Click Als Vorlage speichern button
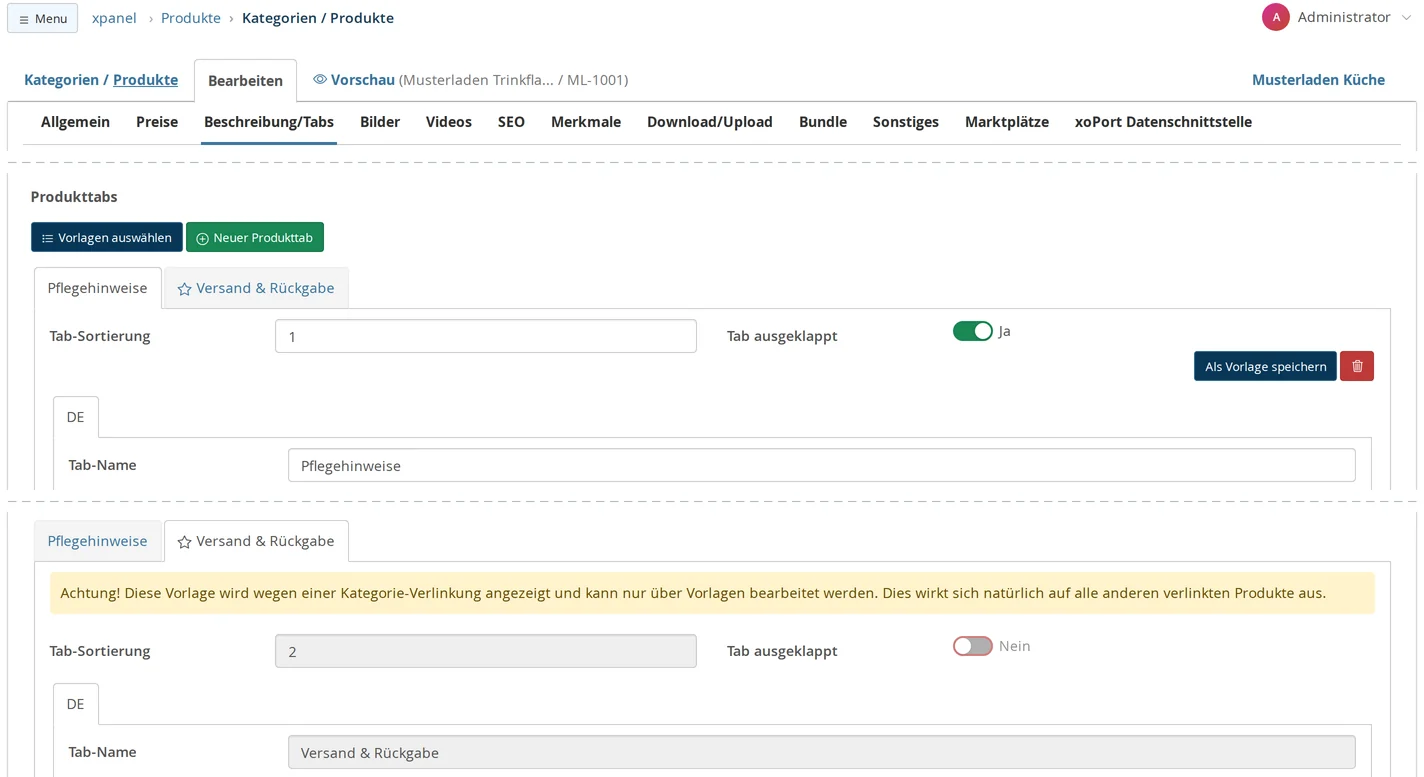The height and width of the screenshot is (777, 1424). [1265, 366]
